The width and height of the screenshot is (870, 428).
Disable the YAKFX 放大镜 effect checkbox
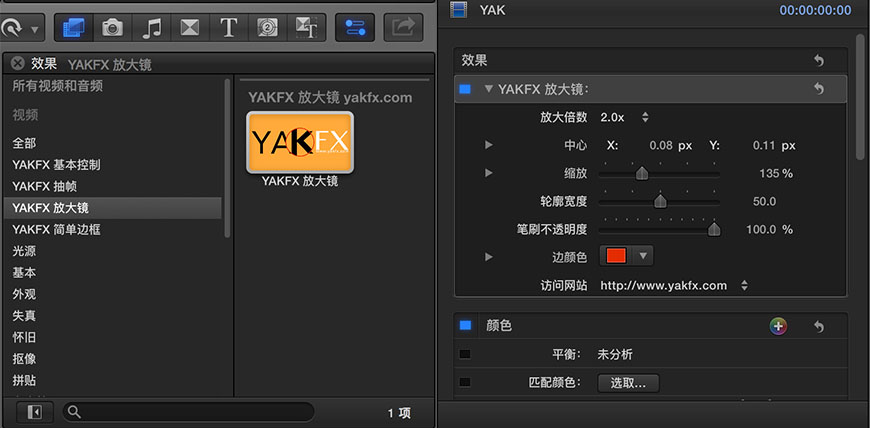465,89
